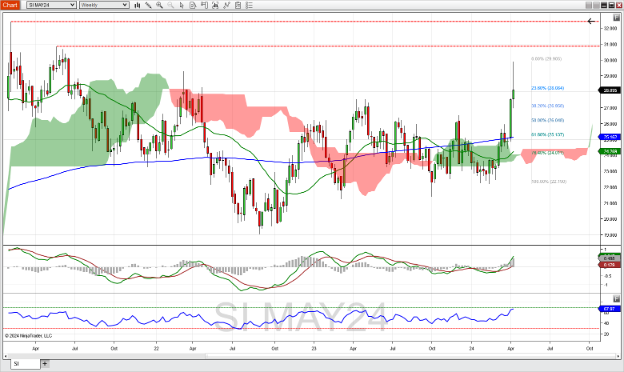Toggle the RSI panel F scale button
624x372 pixels.
tap(616, 299)
